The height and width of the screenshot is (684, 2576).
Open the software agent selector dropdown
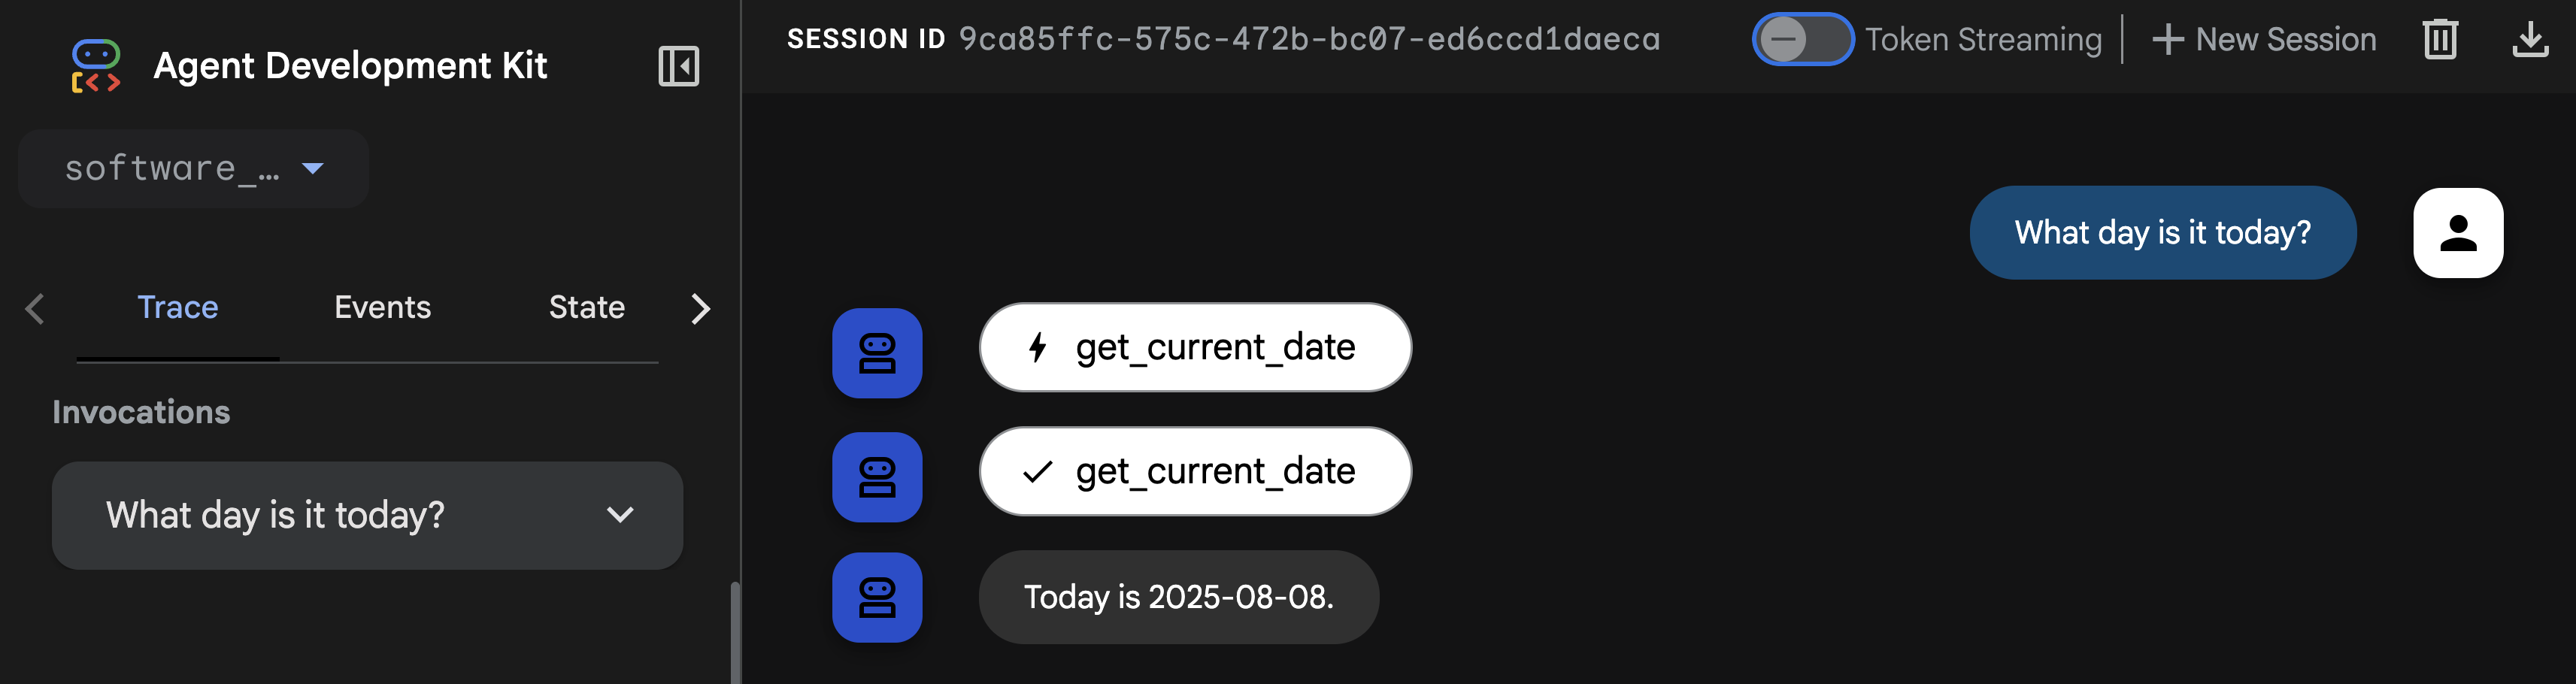tap(192, 168)
